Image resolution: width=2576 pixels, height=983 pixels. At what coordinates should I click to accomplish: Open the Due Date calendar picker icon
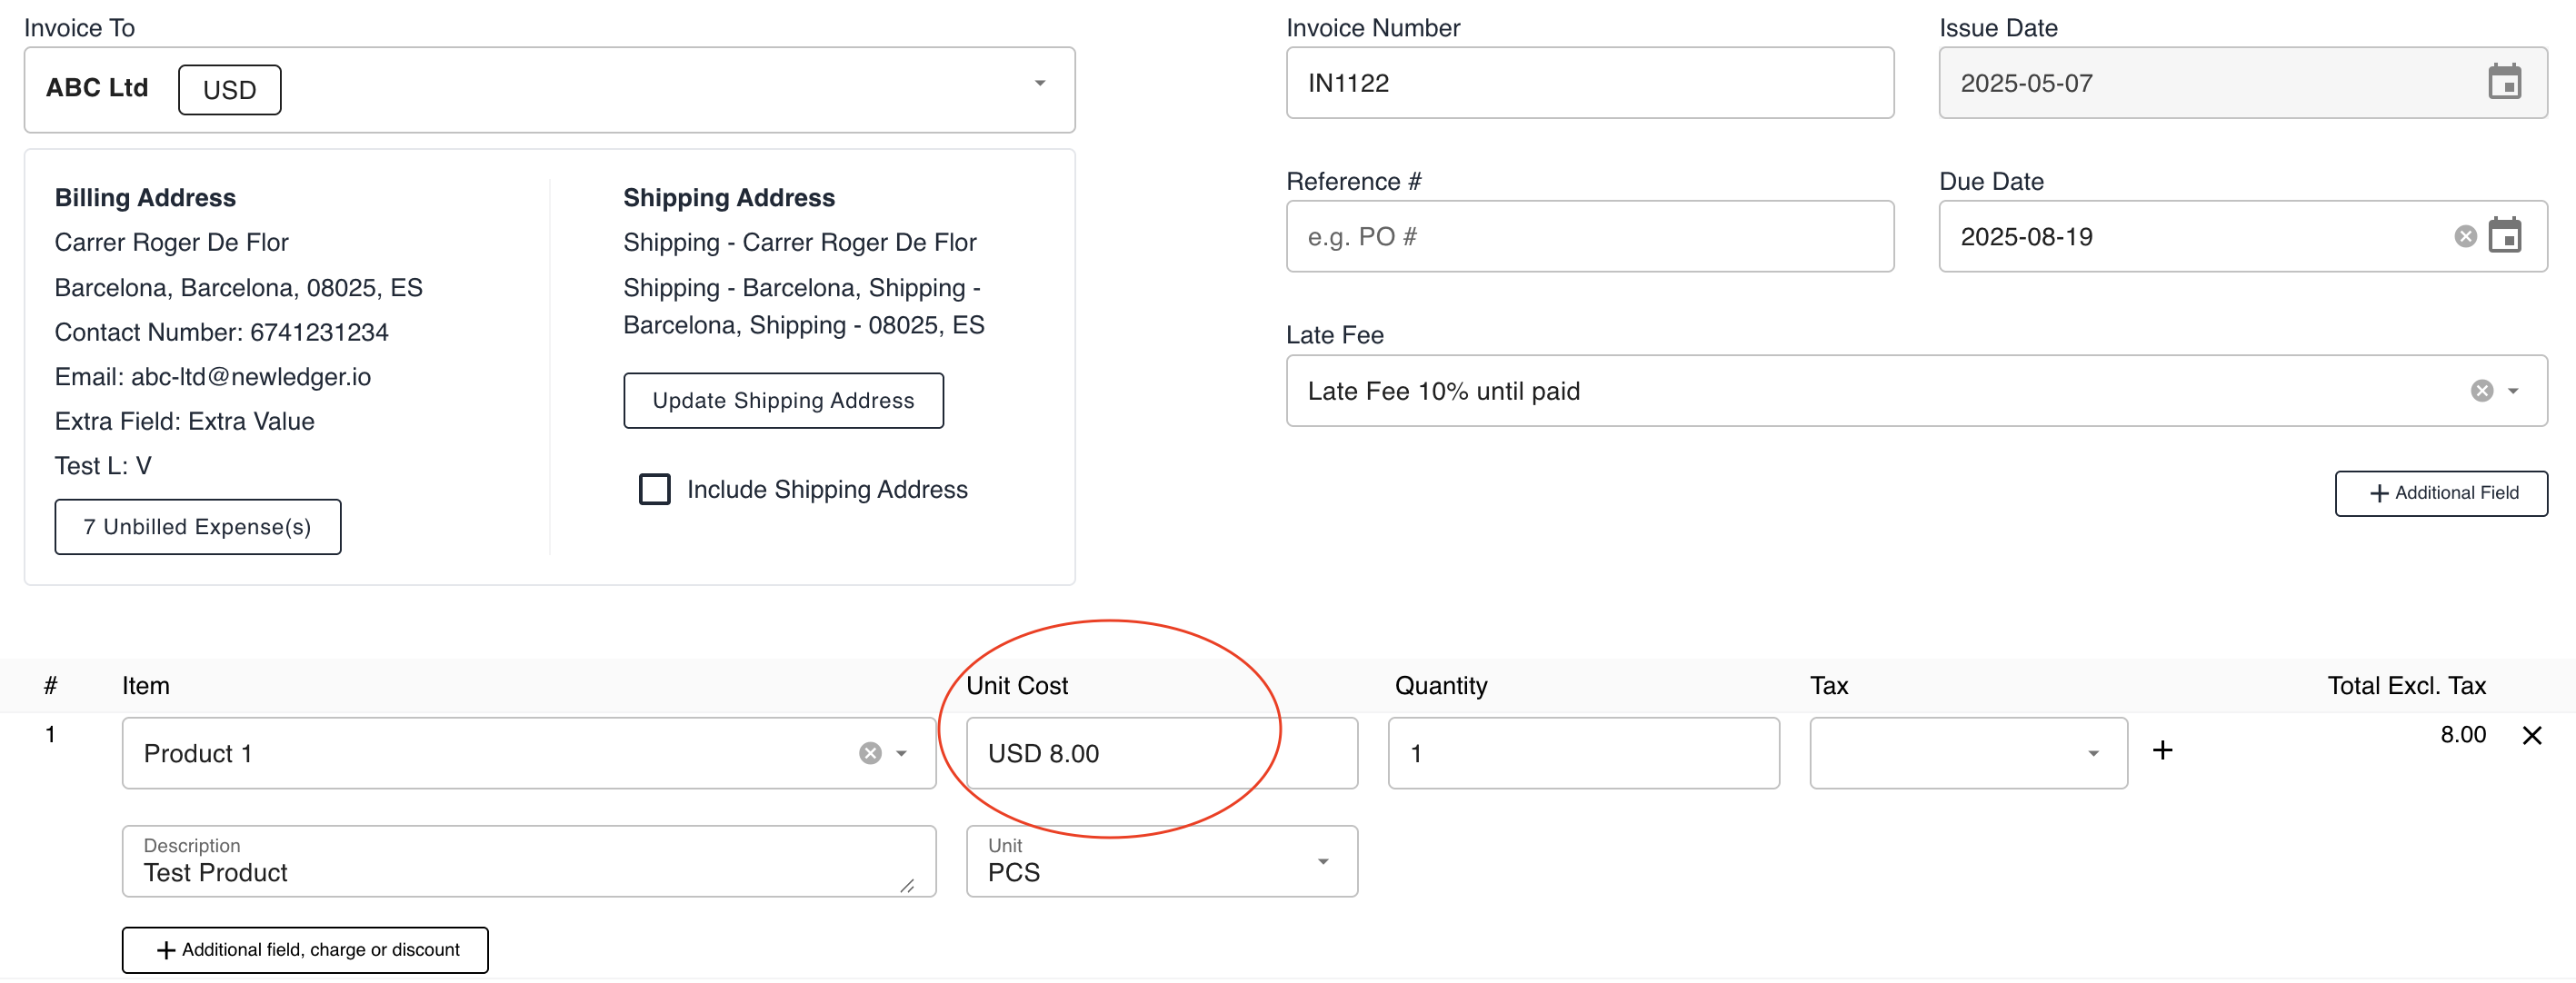click(x=2504, y=236)
